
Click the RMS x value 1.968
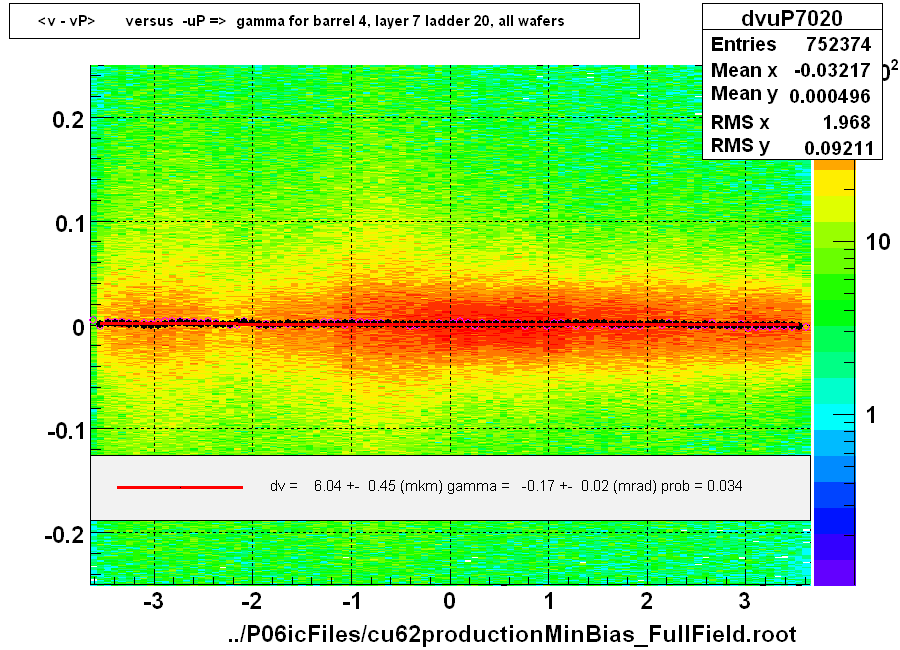(847, 122)
